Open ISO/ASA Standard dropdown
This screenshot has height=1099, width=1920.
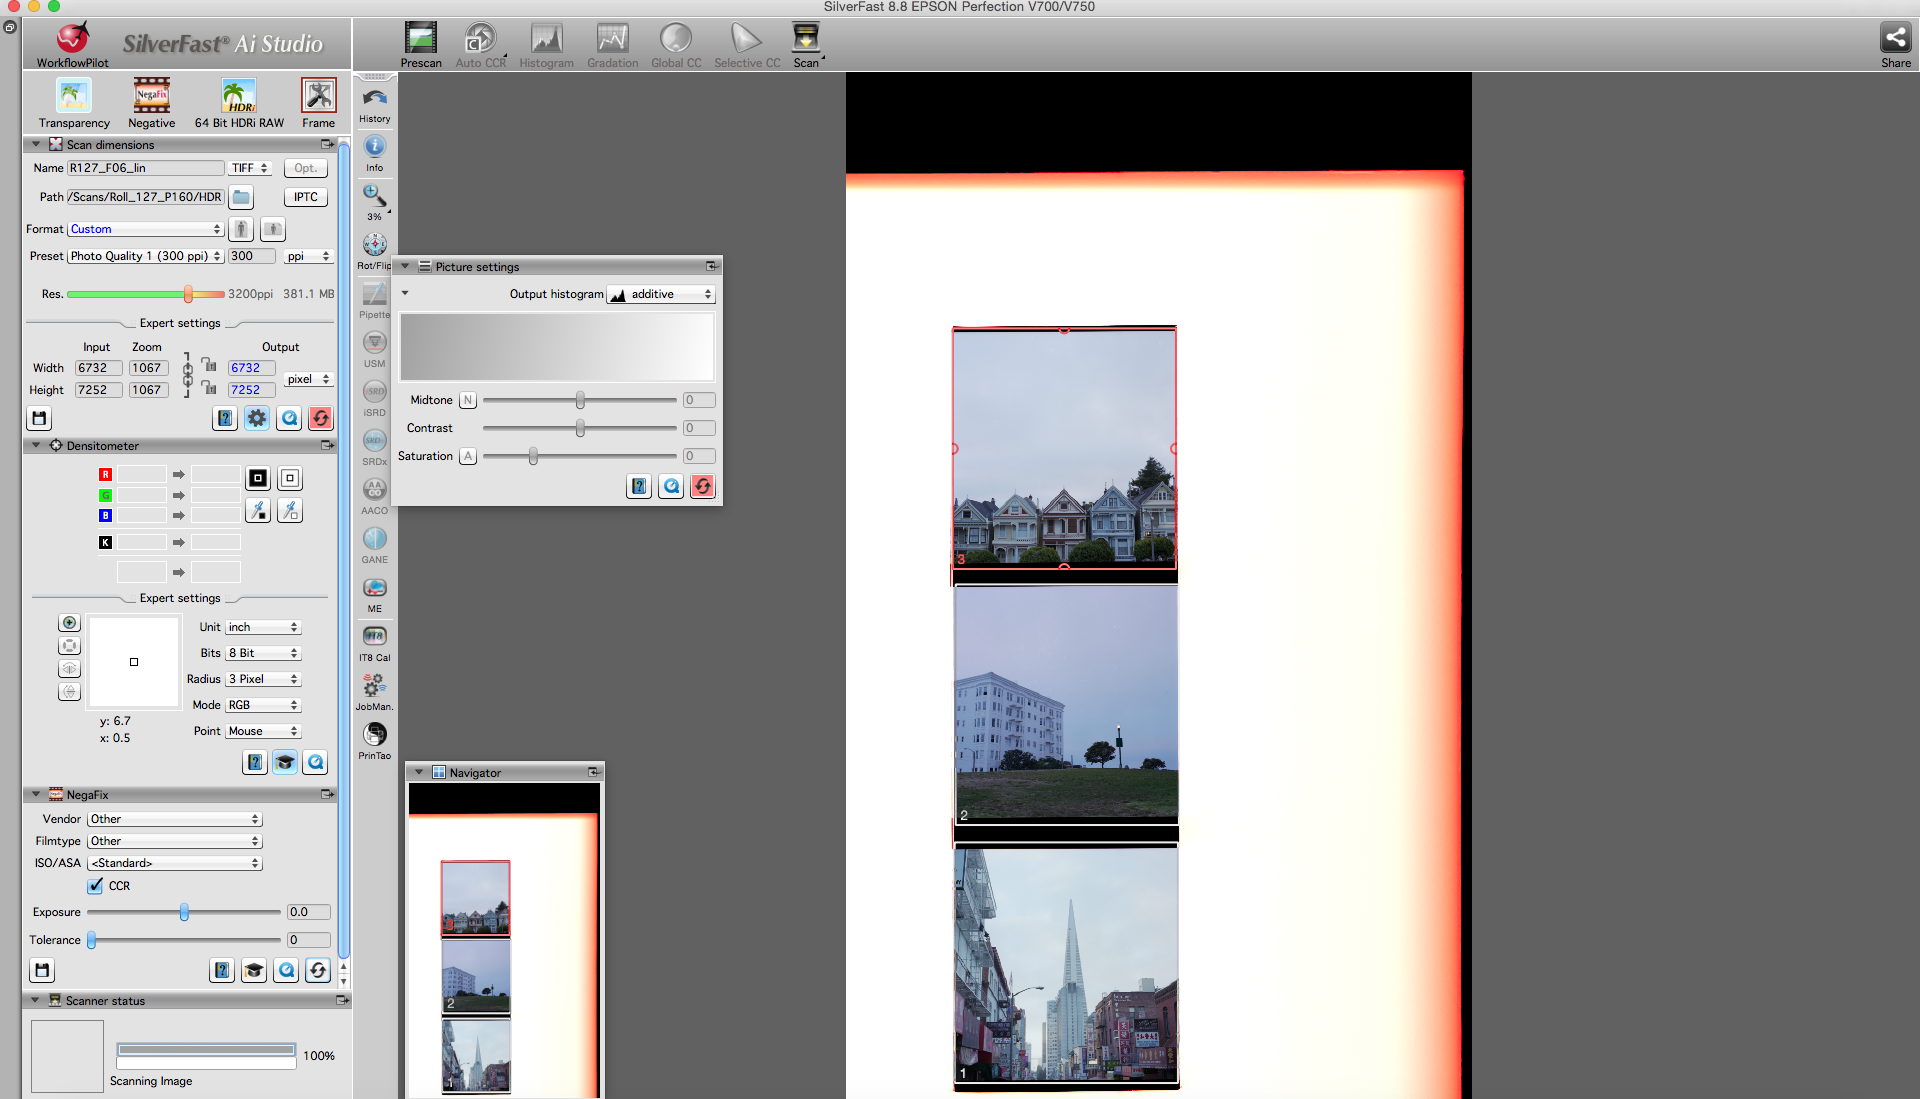175,863
